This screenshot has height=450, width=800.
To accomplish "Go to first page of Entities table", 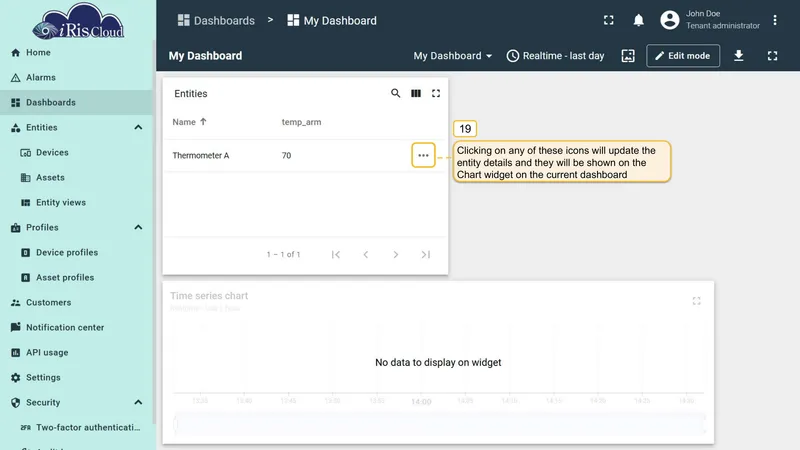I will pyautogui.click(x=336, y=255).
